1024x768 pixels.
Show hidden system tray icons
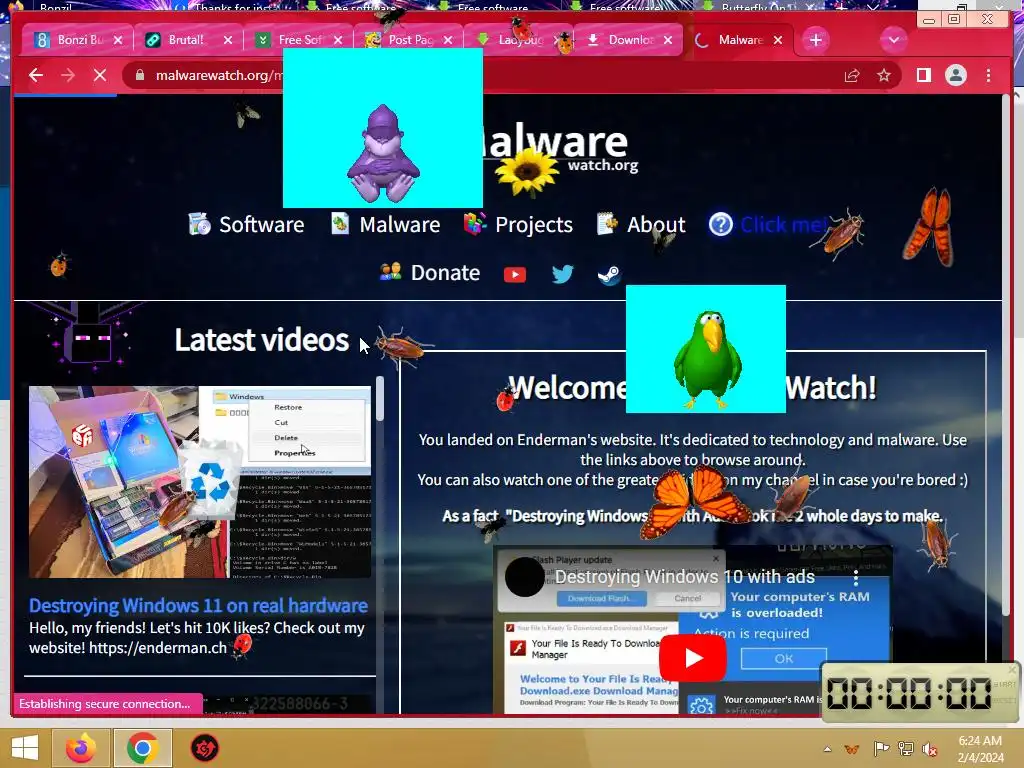coord(827,749)
